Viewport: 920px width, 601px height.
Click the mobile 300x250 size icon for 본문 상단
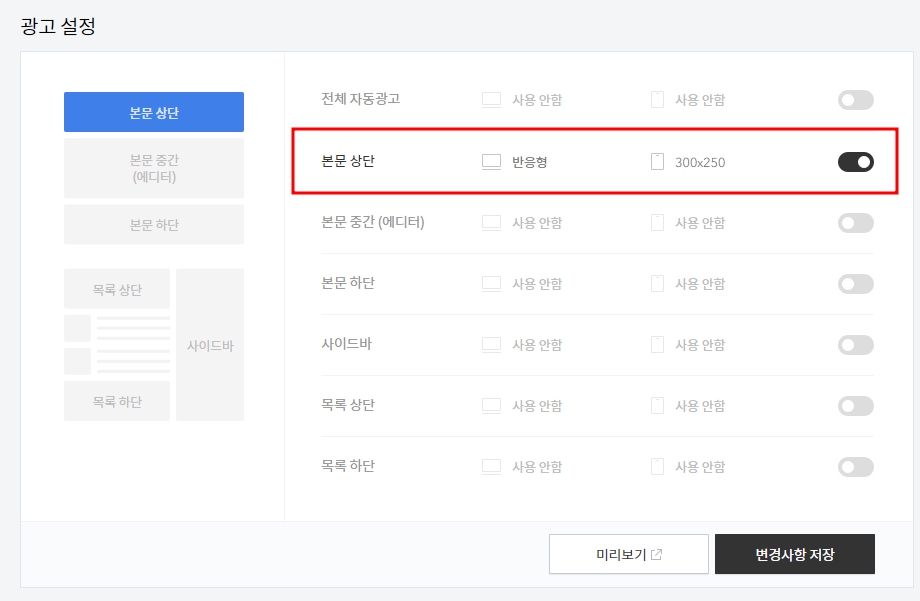pos(657,161)
